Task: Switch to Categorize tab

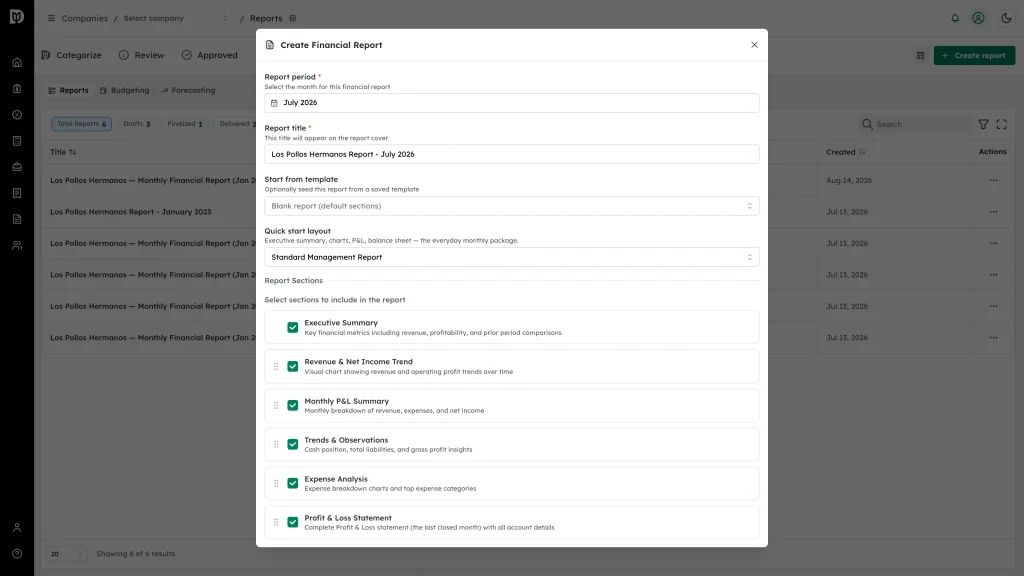Action: 72,56
